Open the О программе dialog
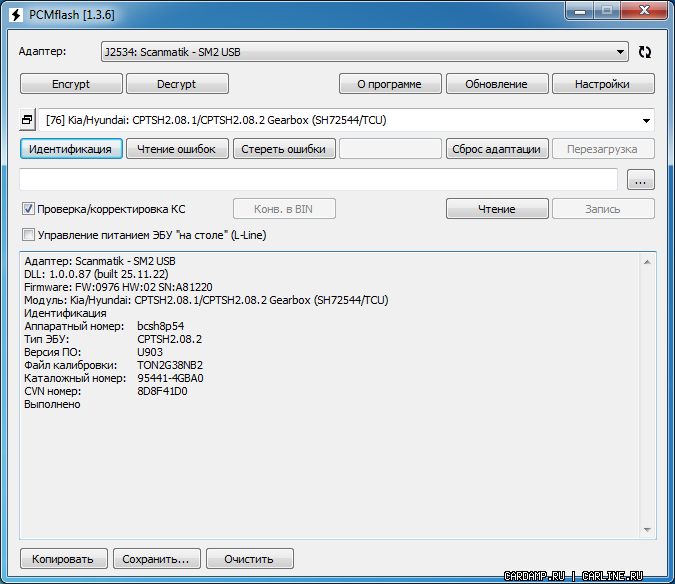Screen dimensions: 675x584 pyautogui.click(x=390, y=84)
